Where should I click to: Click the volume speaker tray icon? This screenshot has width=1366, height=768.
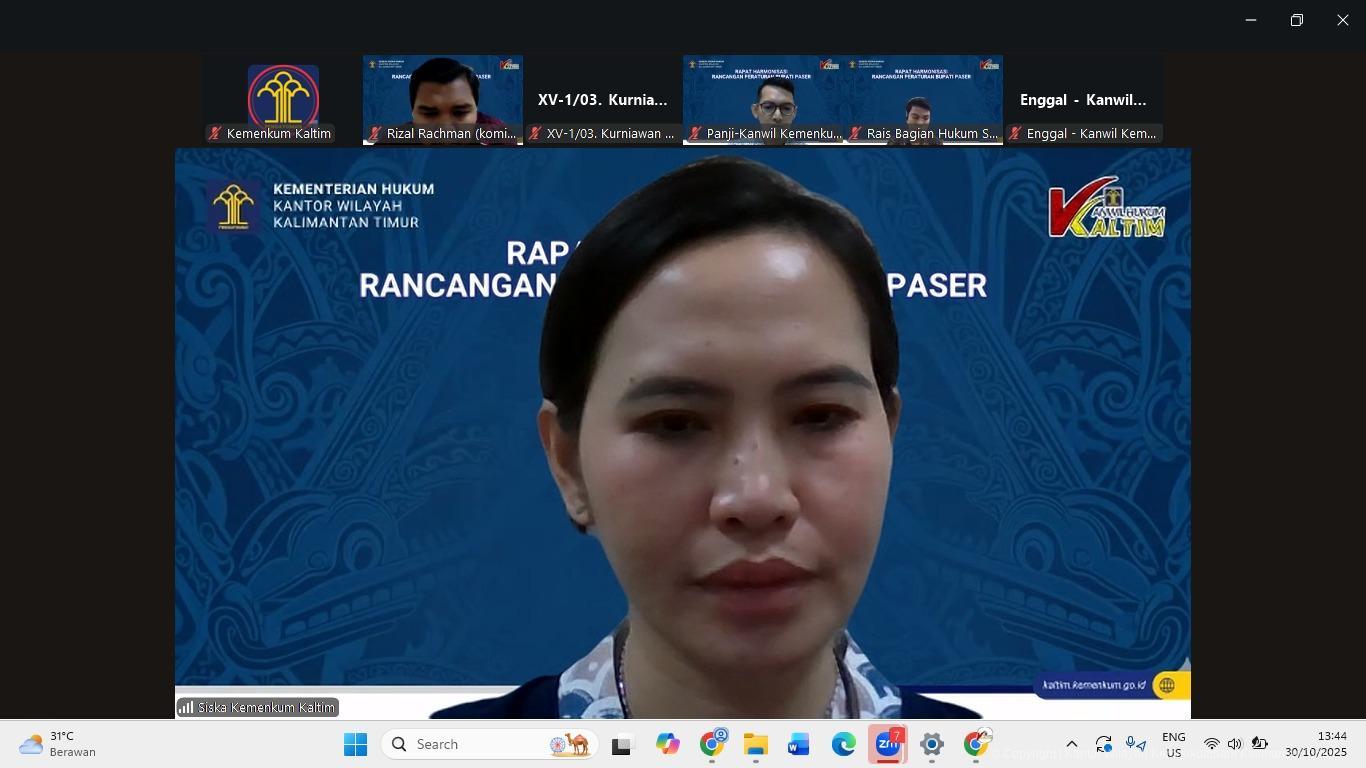(1234, 744)
